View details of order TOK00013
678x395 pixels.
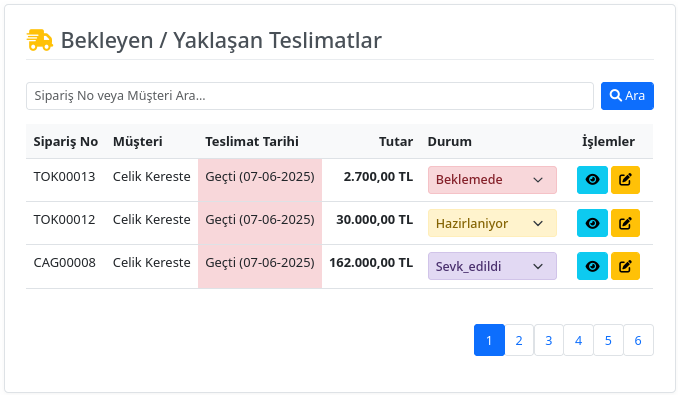(x=592, y=180)
